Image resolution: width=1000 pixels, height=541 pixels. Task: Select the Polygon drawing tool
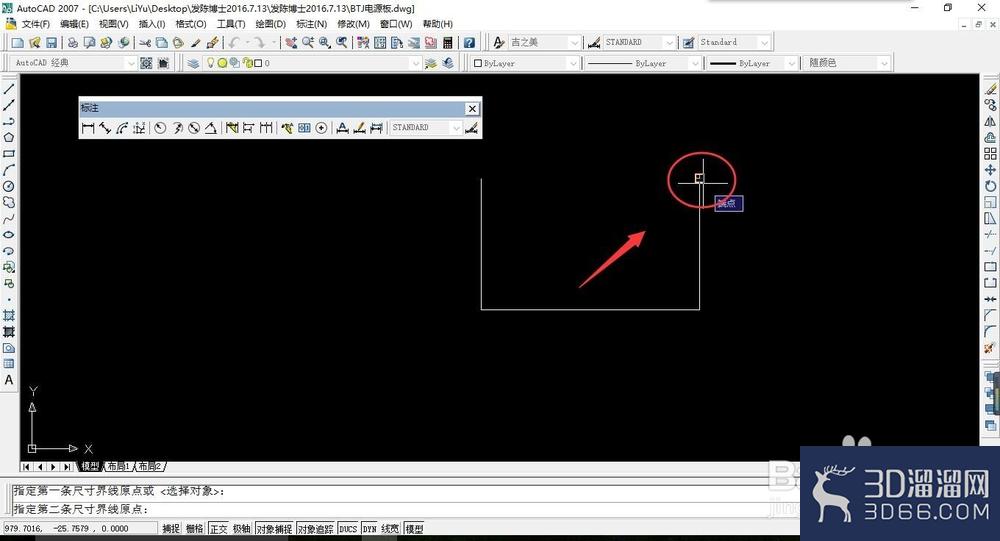click(x=9, y=137)
